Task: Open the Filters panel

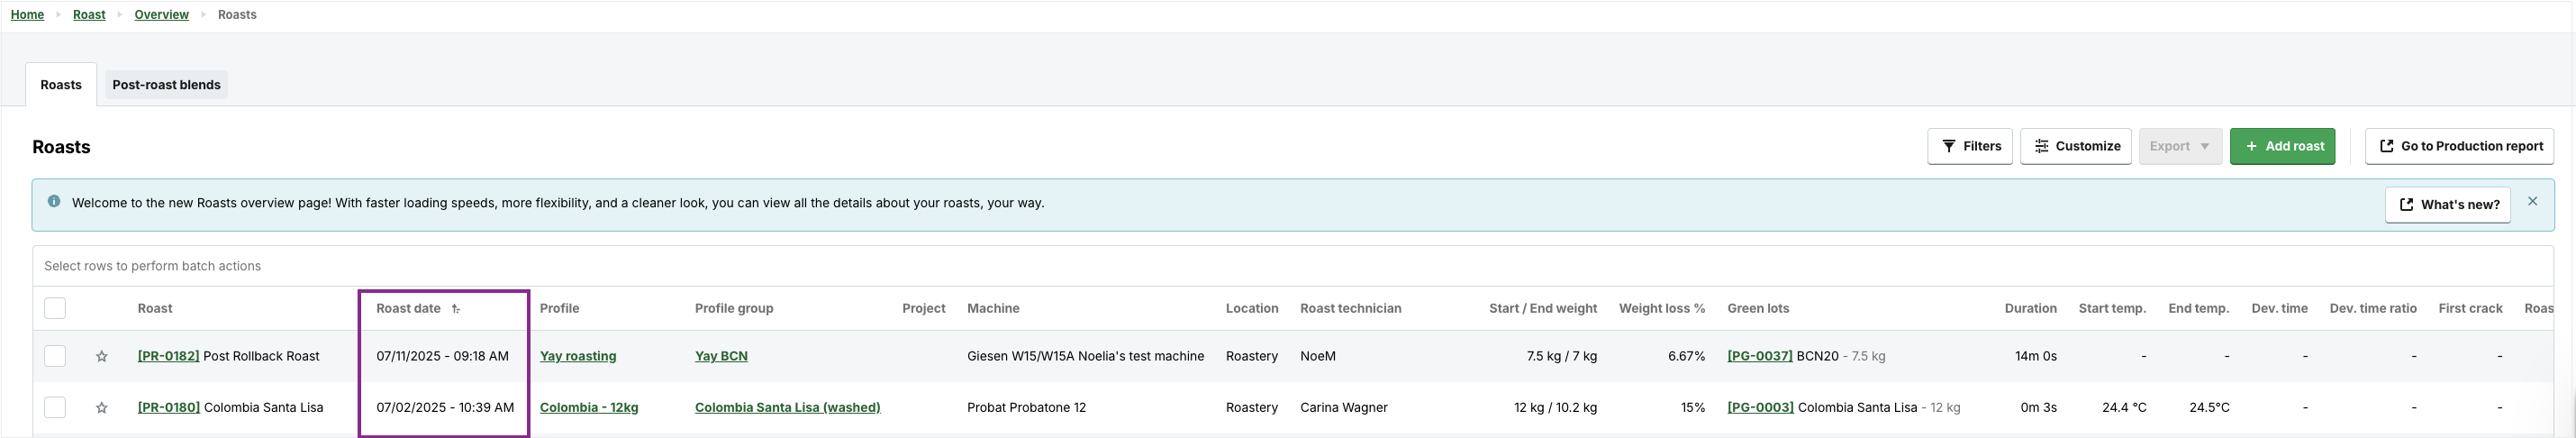Action: click(1970, 146)
